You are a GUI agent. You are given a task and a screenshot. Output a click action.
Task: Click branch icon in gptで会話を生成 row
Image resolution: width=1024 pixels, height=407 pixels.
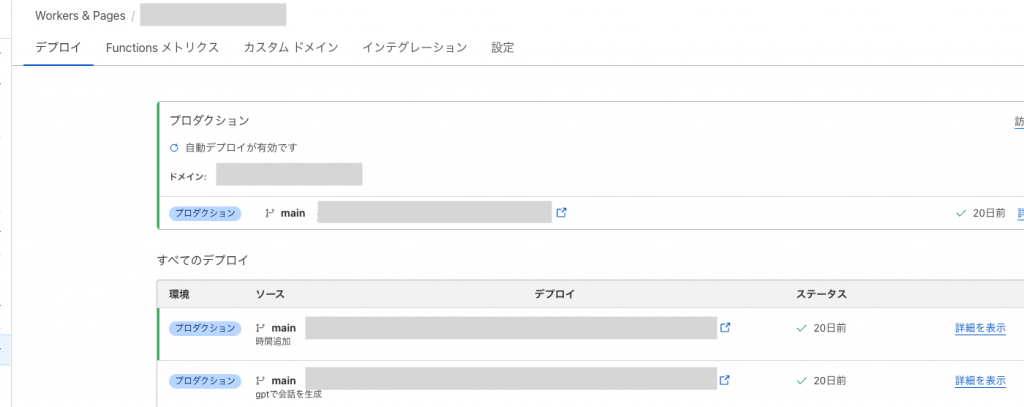(x=261, y=380)
